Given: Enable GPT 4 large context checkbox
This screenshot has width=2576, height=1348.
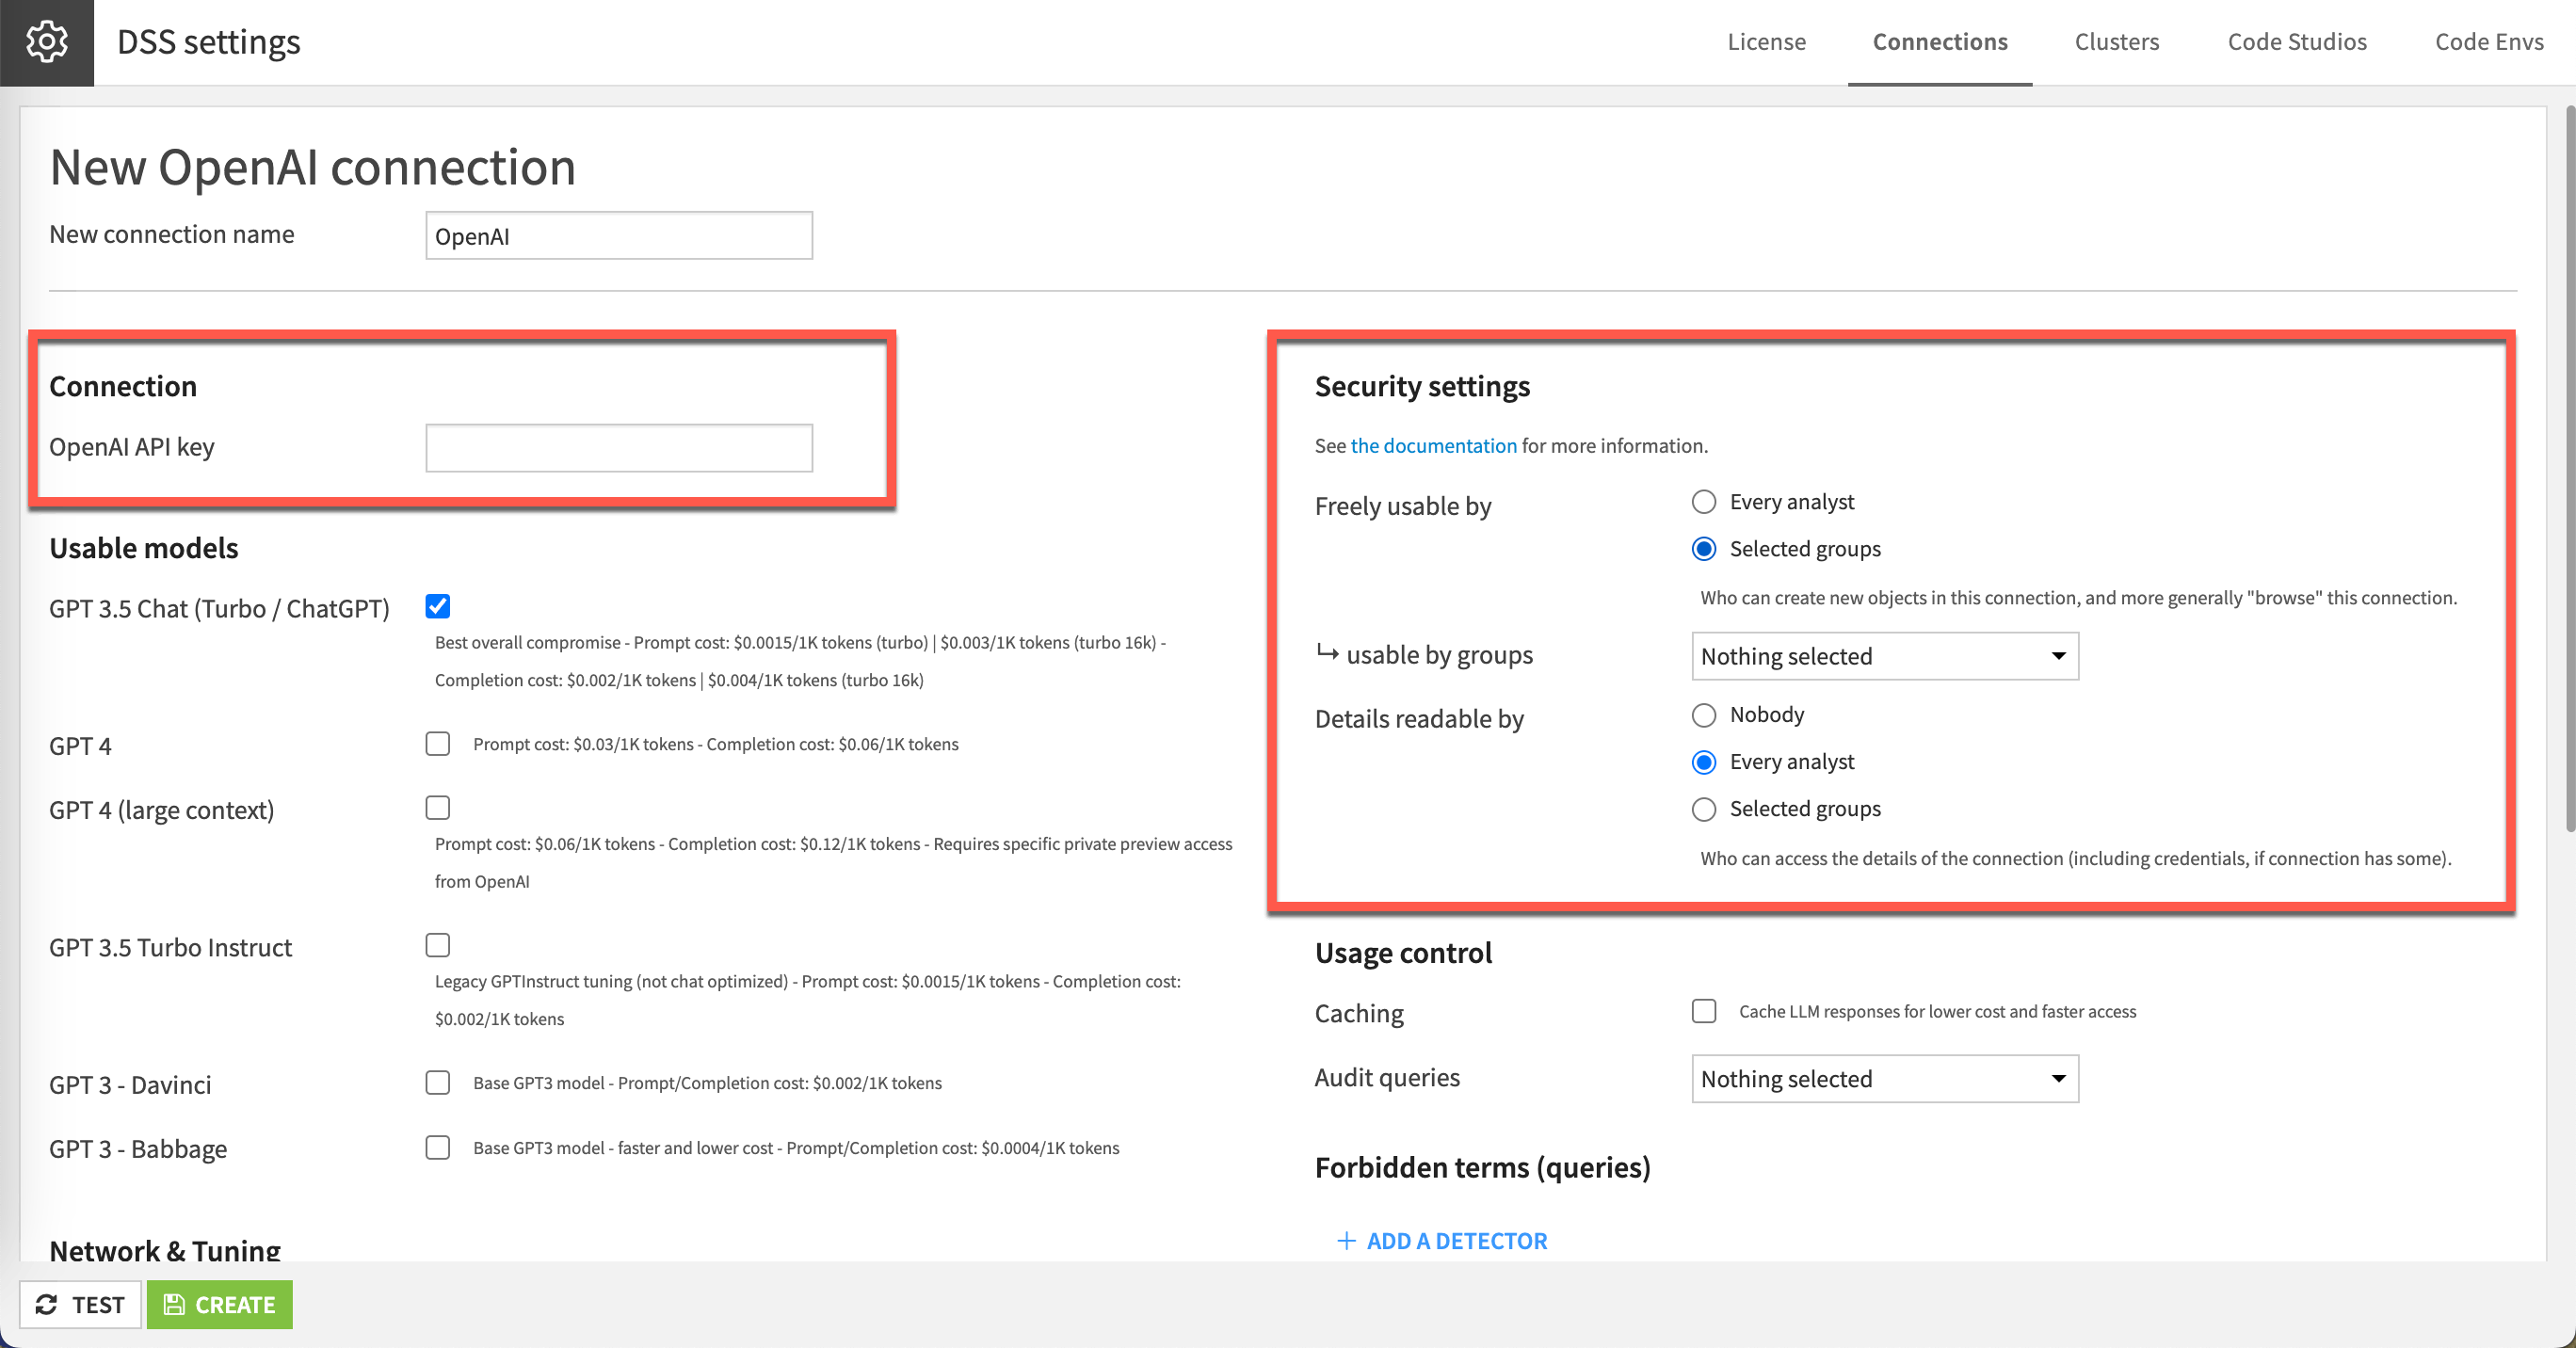Looking at the screenshot, I should click(x=440, y=808).
